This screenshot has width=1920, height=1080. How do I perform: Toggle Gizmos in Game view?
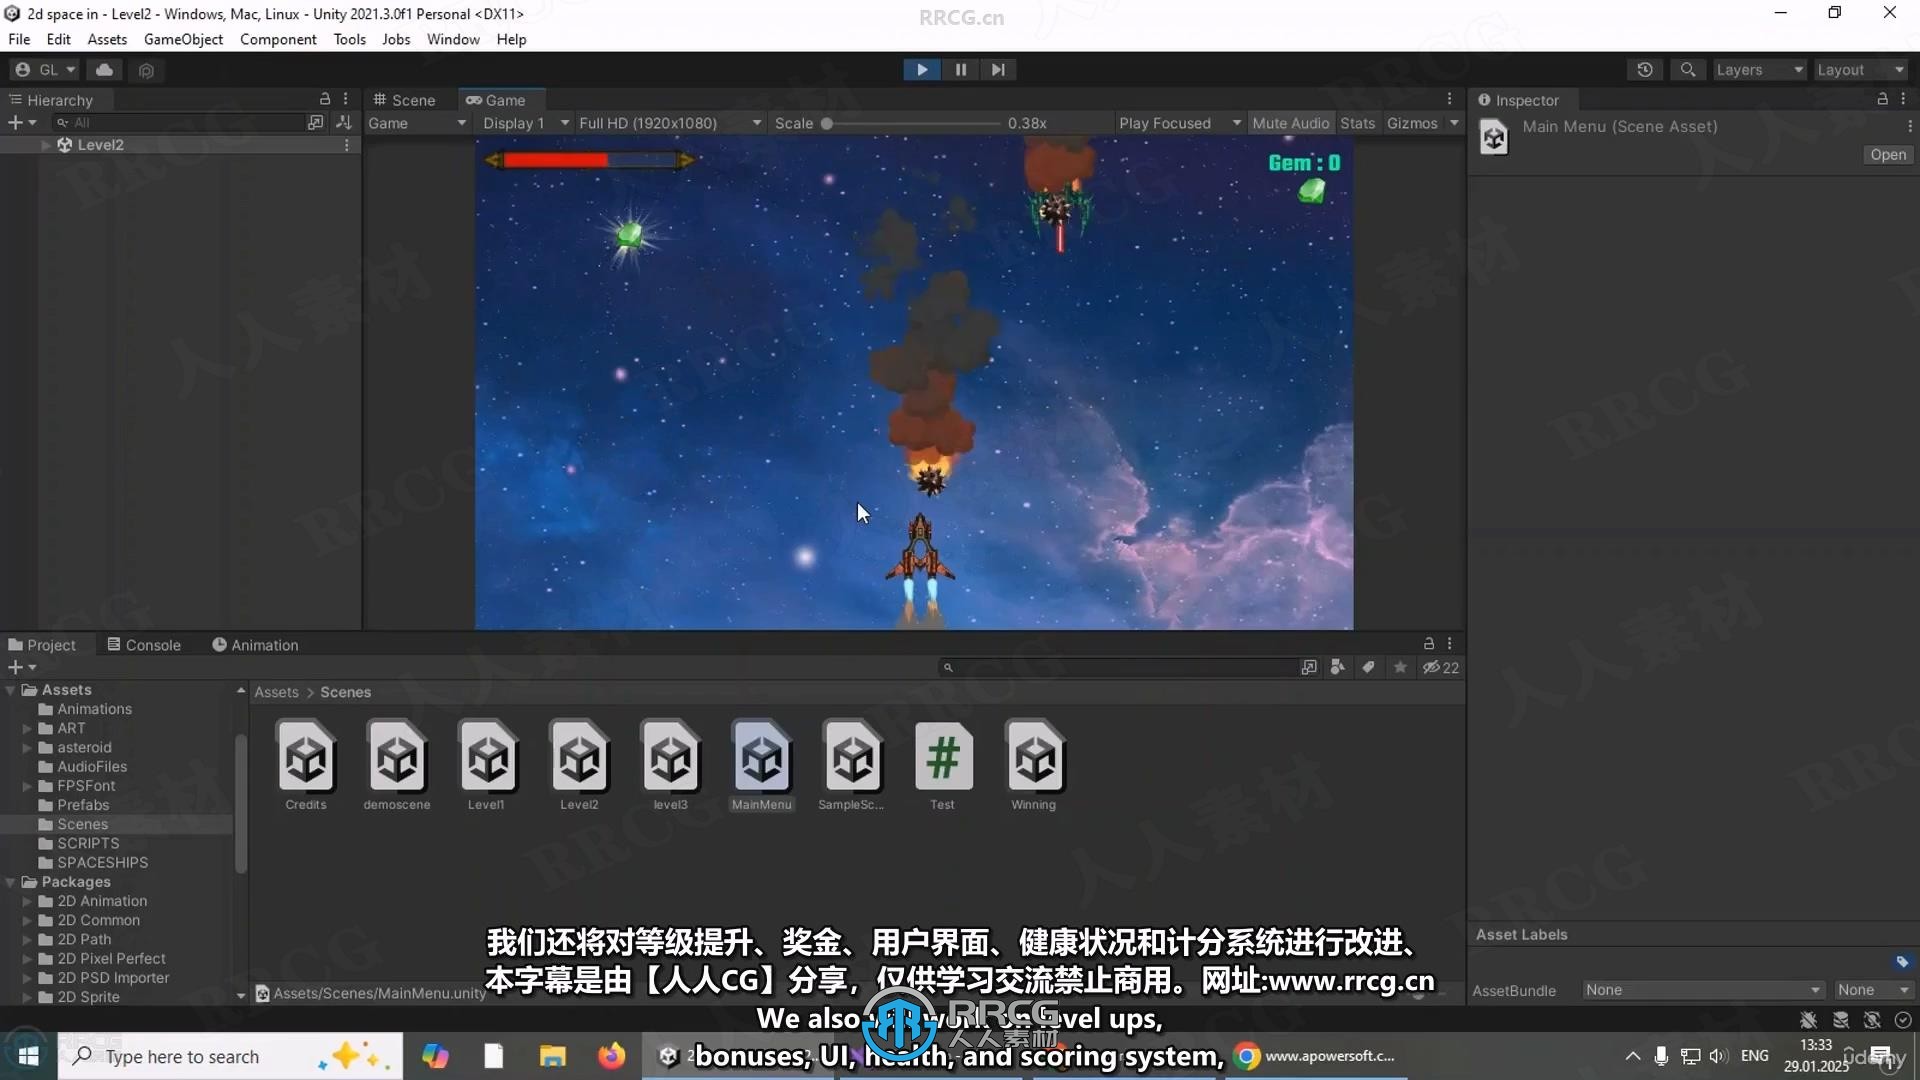[1412, 123]
